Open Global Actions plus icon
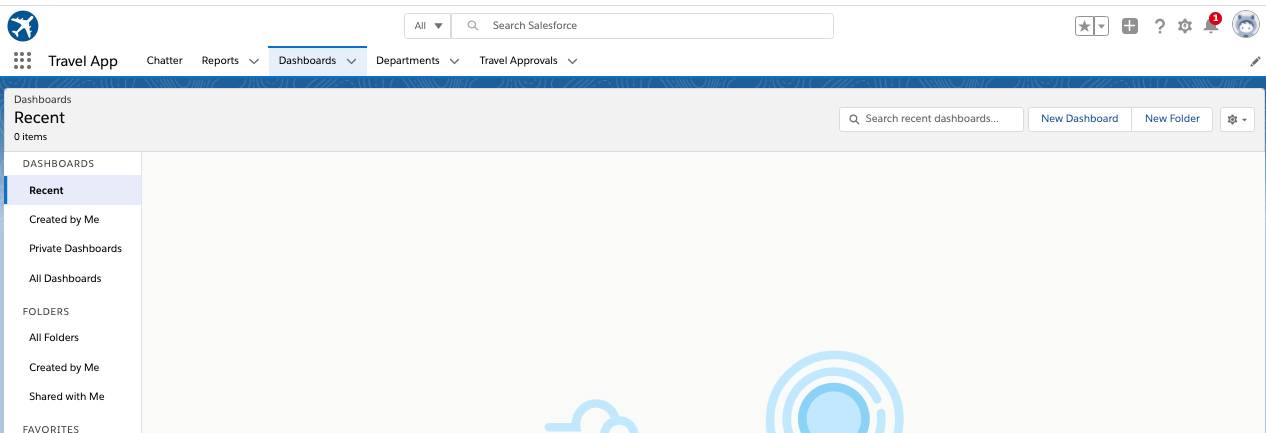Image resolution: width=1266 pixels, height=433 pixels. click(1130, 26)
